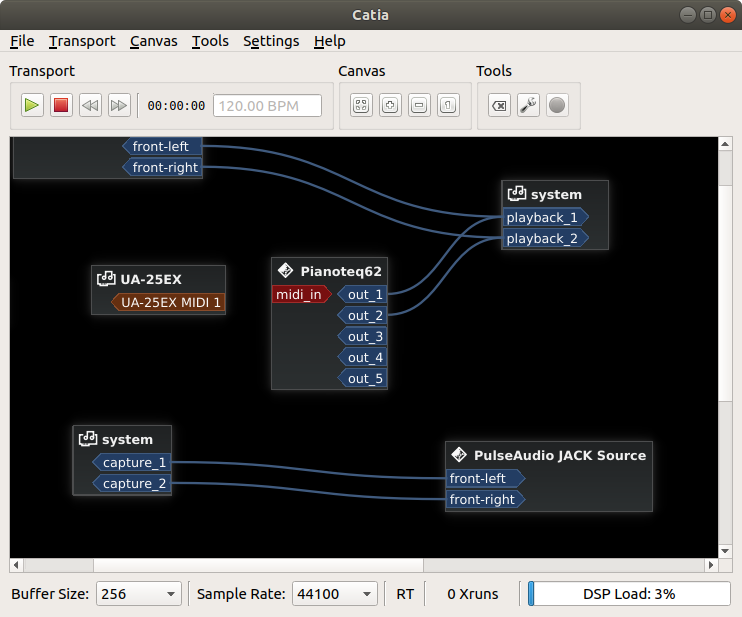Click the vertical scrollbar down arrow
The height and width of the screenshot is (617, 742).
725,551
